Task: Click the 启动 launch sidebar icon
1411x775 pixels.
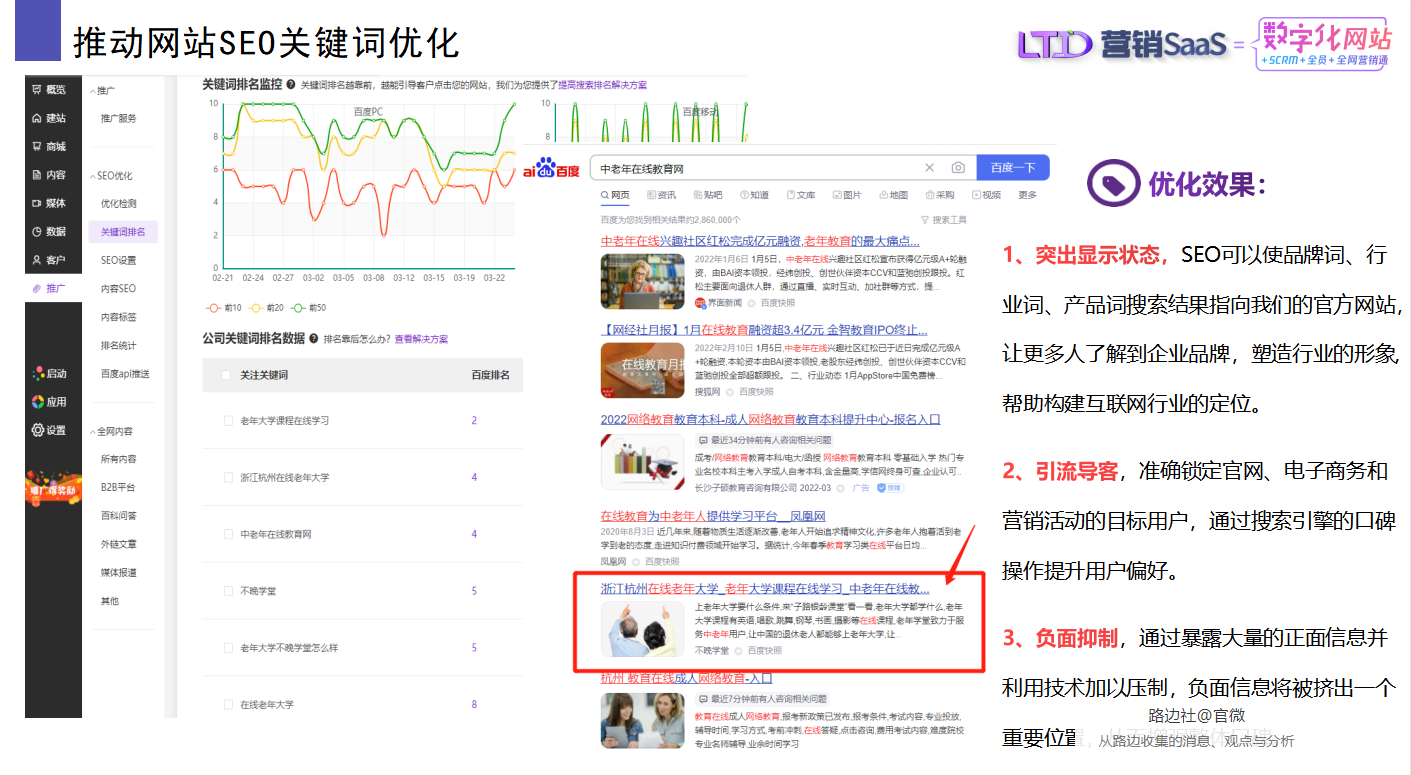Action: (x=37, y=373)
